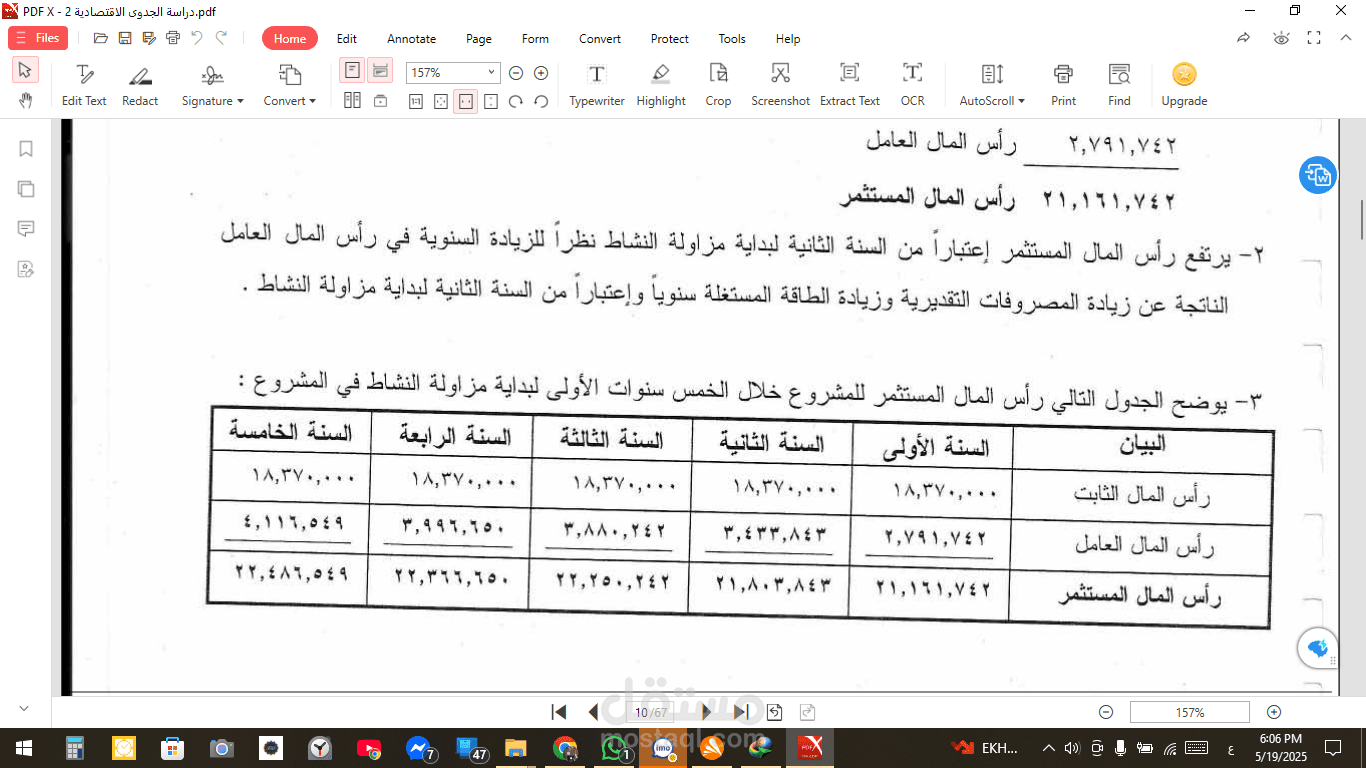Screen dimensions: 1366x768
Task: Set zoom to actual size 1:1
Action: (416, 101)
